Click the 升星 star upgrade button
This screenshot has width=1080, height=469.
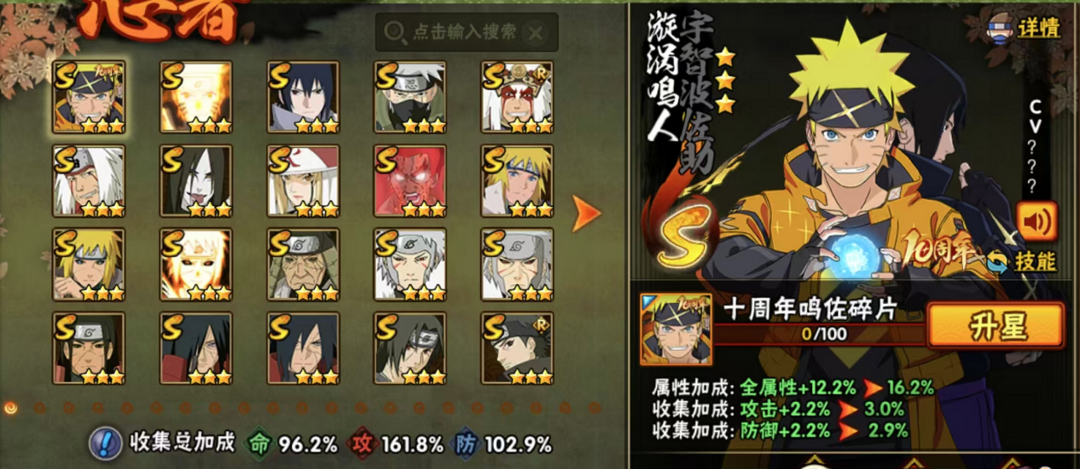pos(995,325)
